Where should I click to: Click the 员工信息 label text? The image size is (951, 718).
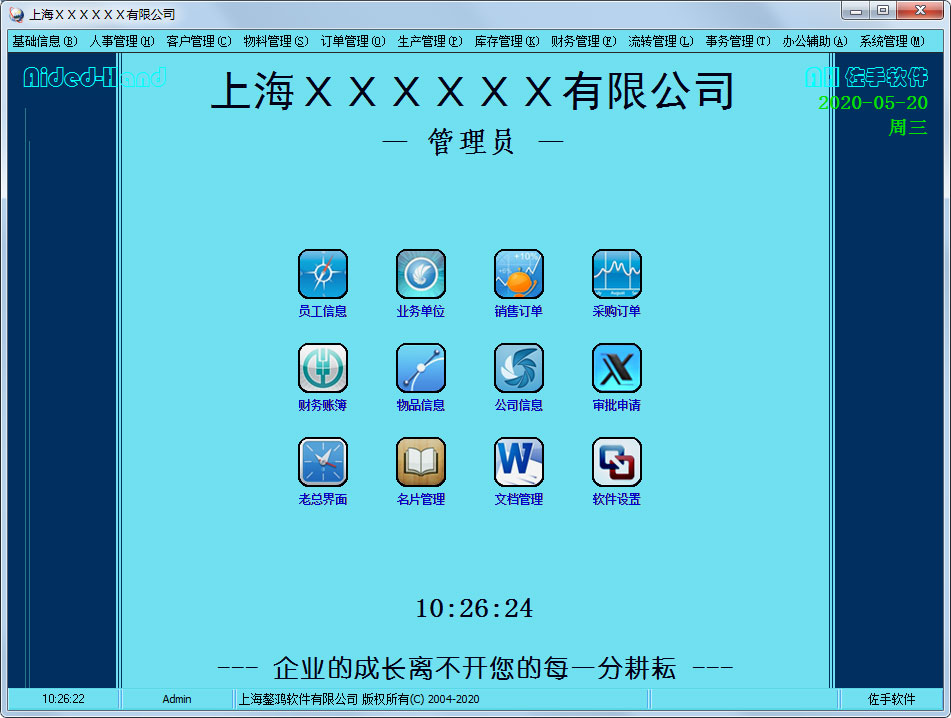[323, 312]
